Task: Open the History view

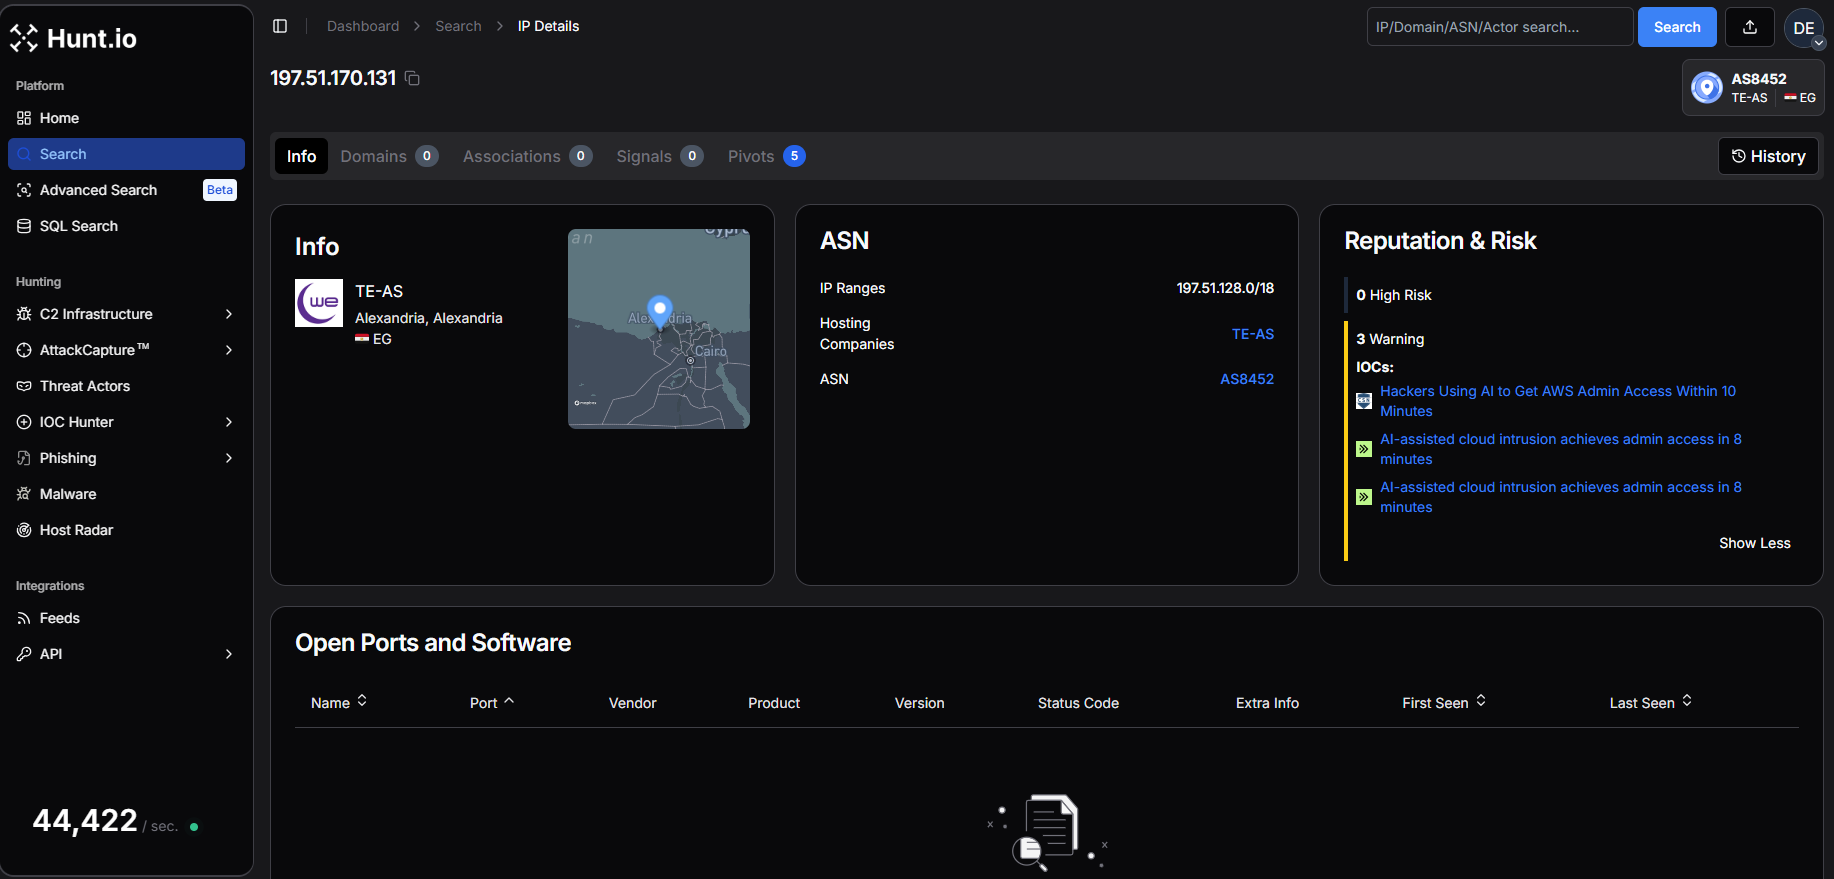Action: click(1768, 156)
